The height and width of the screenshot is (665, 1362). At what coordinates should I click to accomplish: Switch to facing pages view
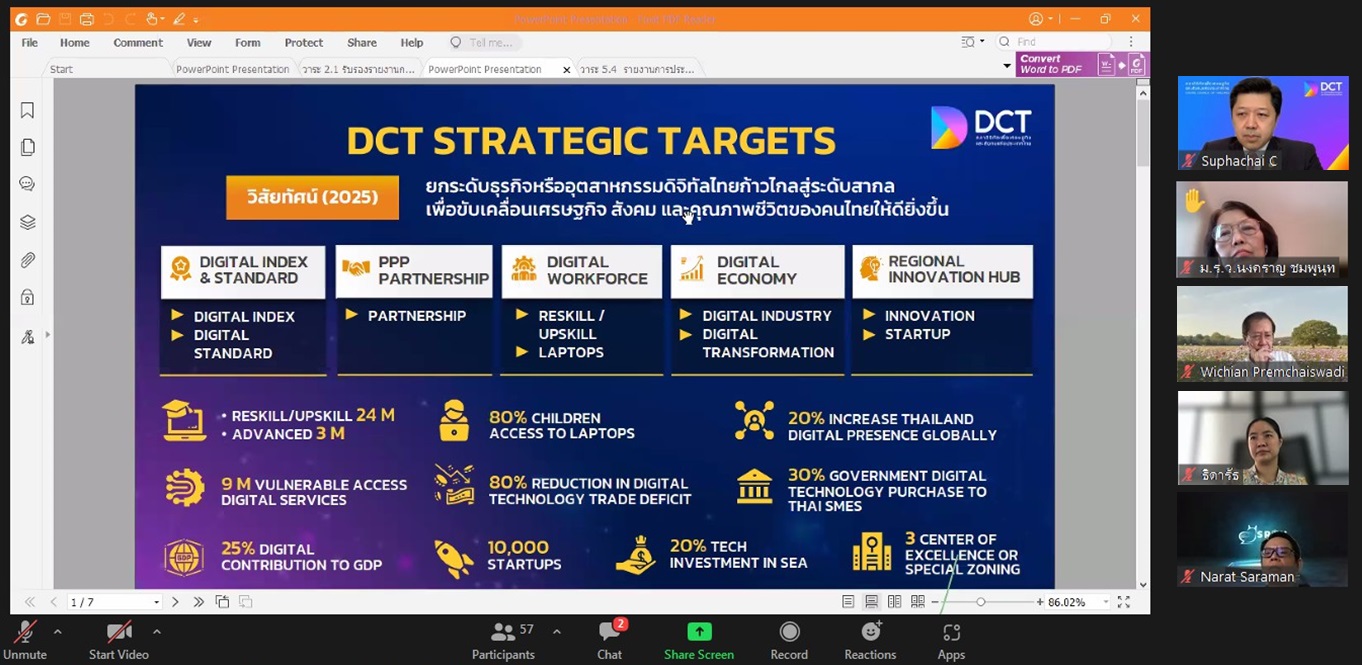[894, 602]
